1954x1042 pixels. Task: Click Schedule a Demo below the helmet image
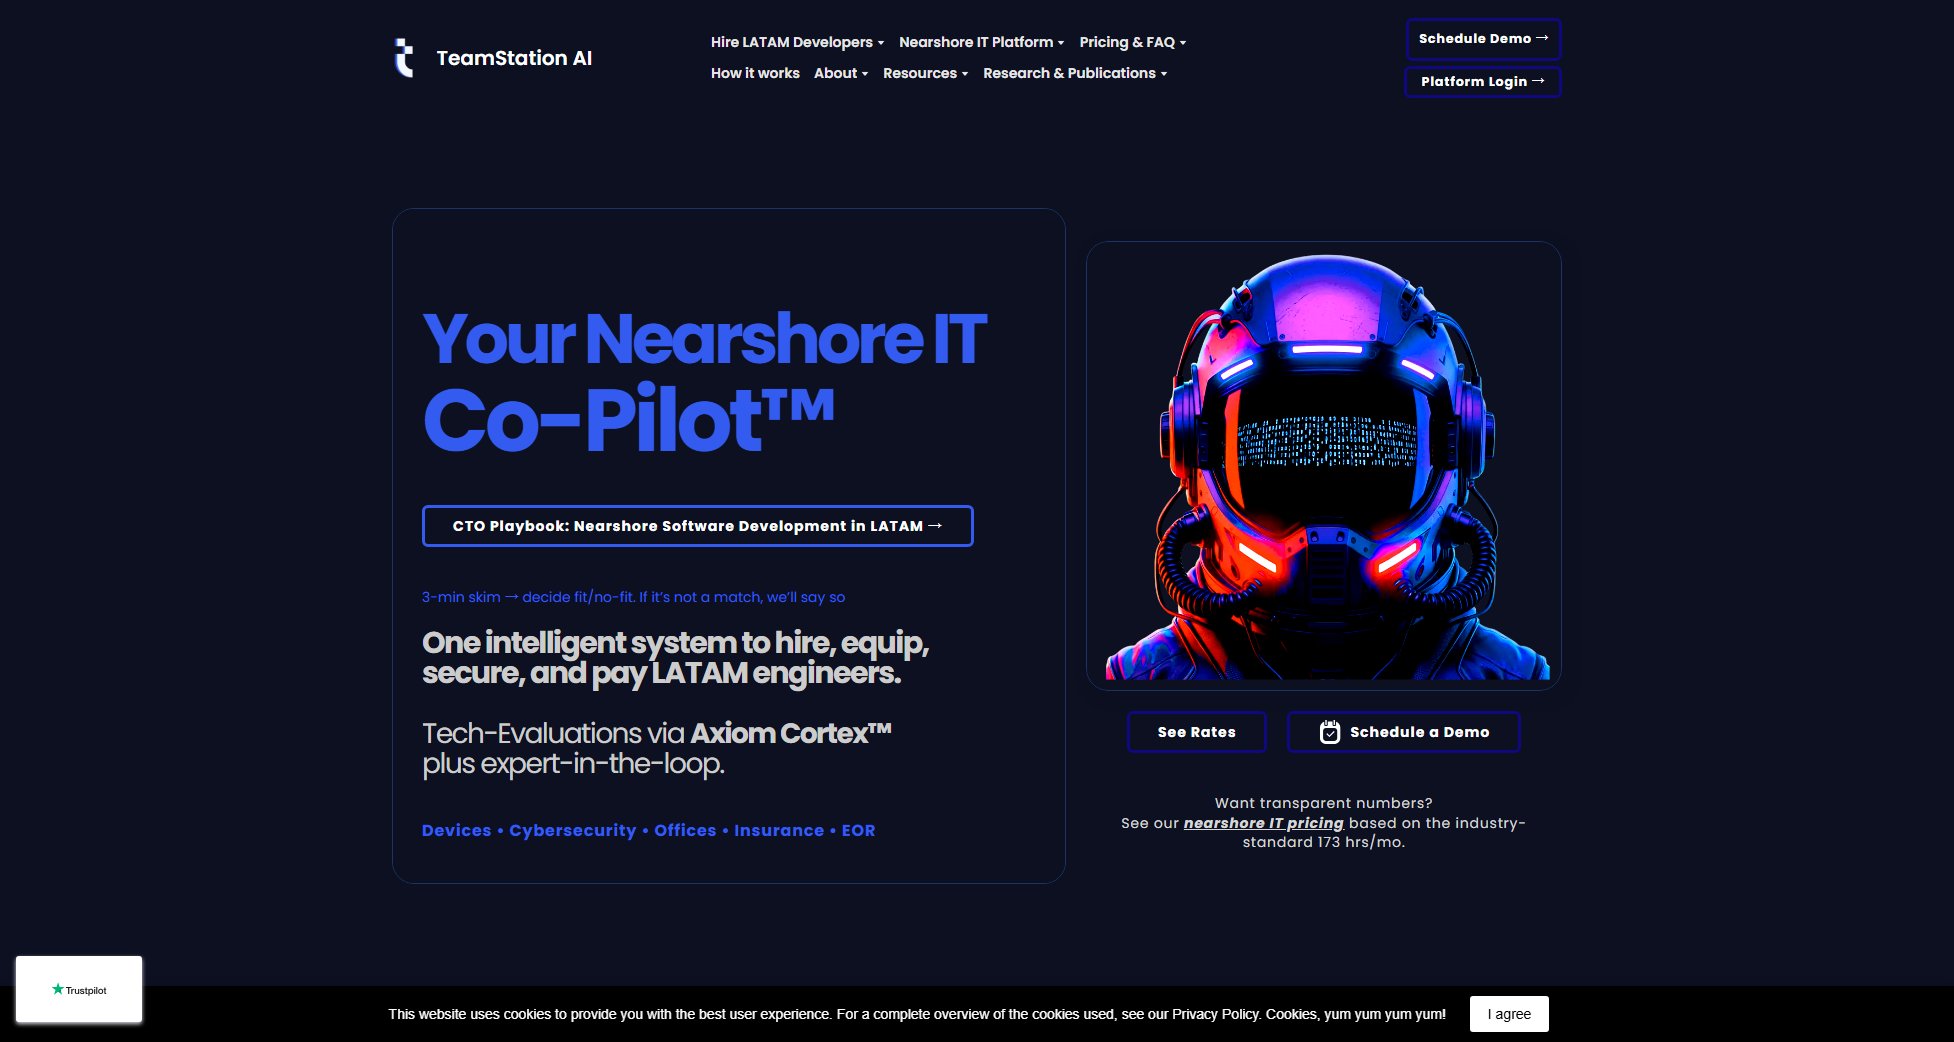point(1403,732)
